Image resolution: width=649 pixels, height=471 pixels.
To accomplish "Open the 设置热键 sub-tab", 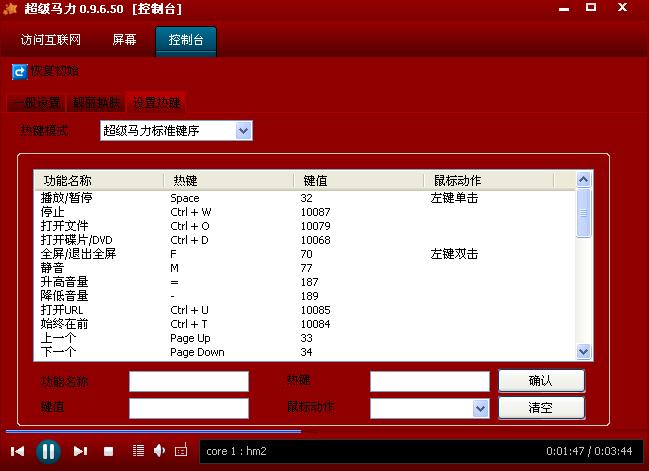I will (156, 103).
